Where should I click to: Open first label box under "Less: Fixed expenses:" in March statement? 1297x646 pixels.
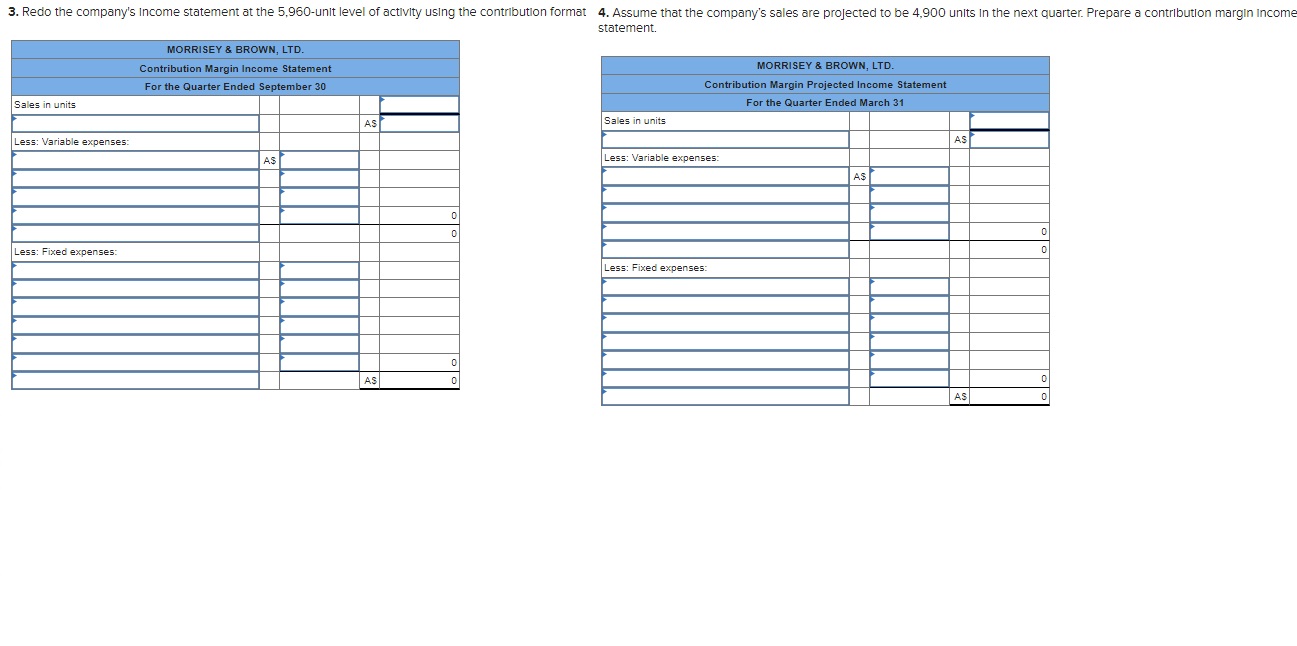725,286
